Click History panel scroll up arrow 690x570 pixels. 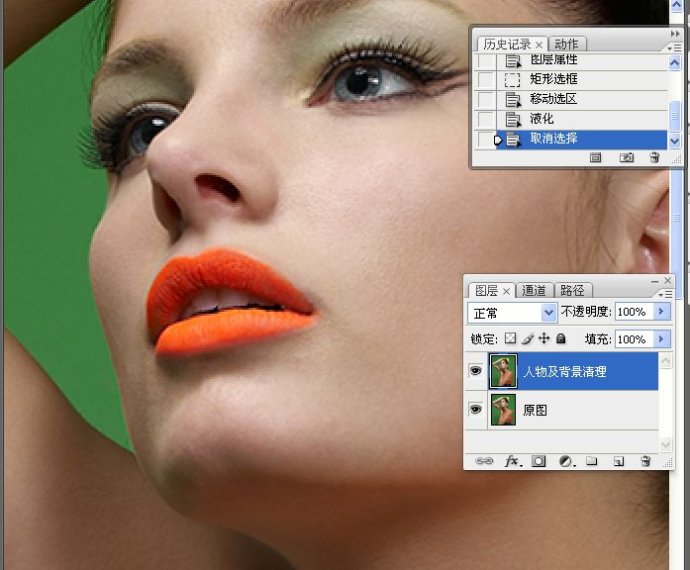(674, 63)
